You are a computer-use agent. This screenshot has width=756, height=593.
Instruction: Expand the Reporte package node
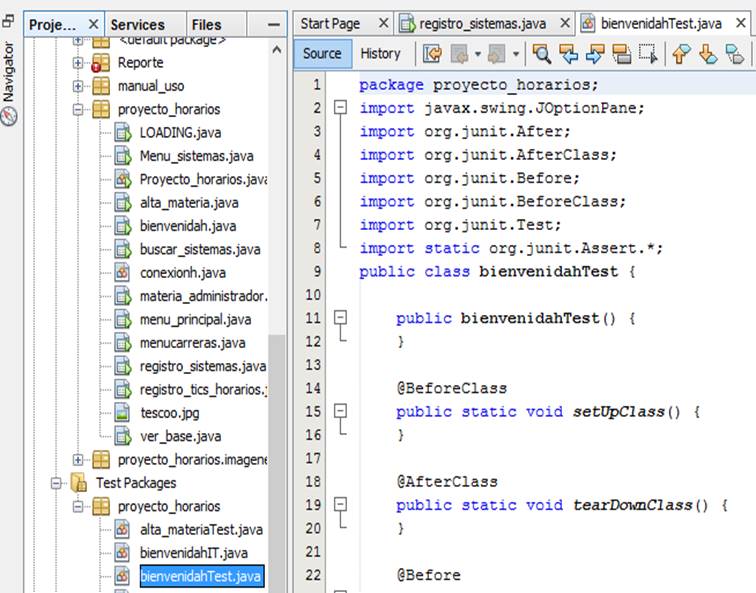tap(78, 62)
